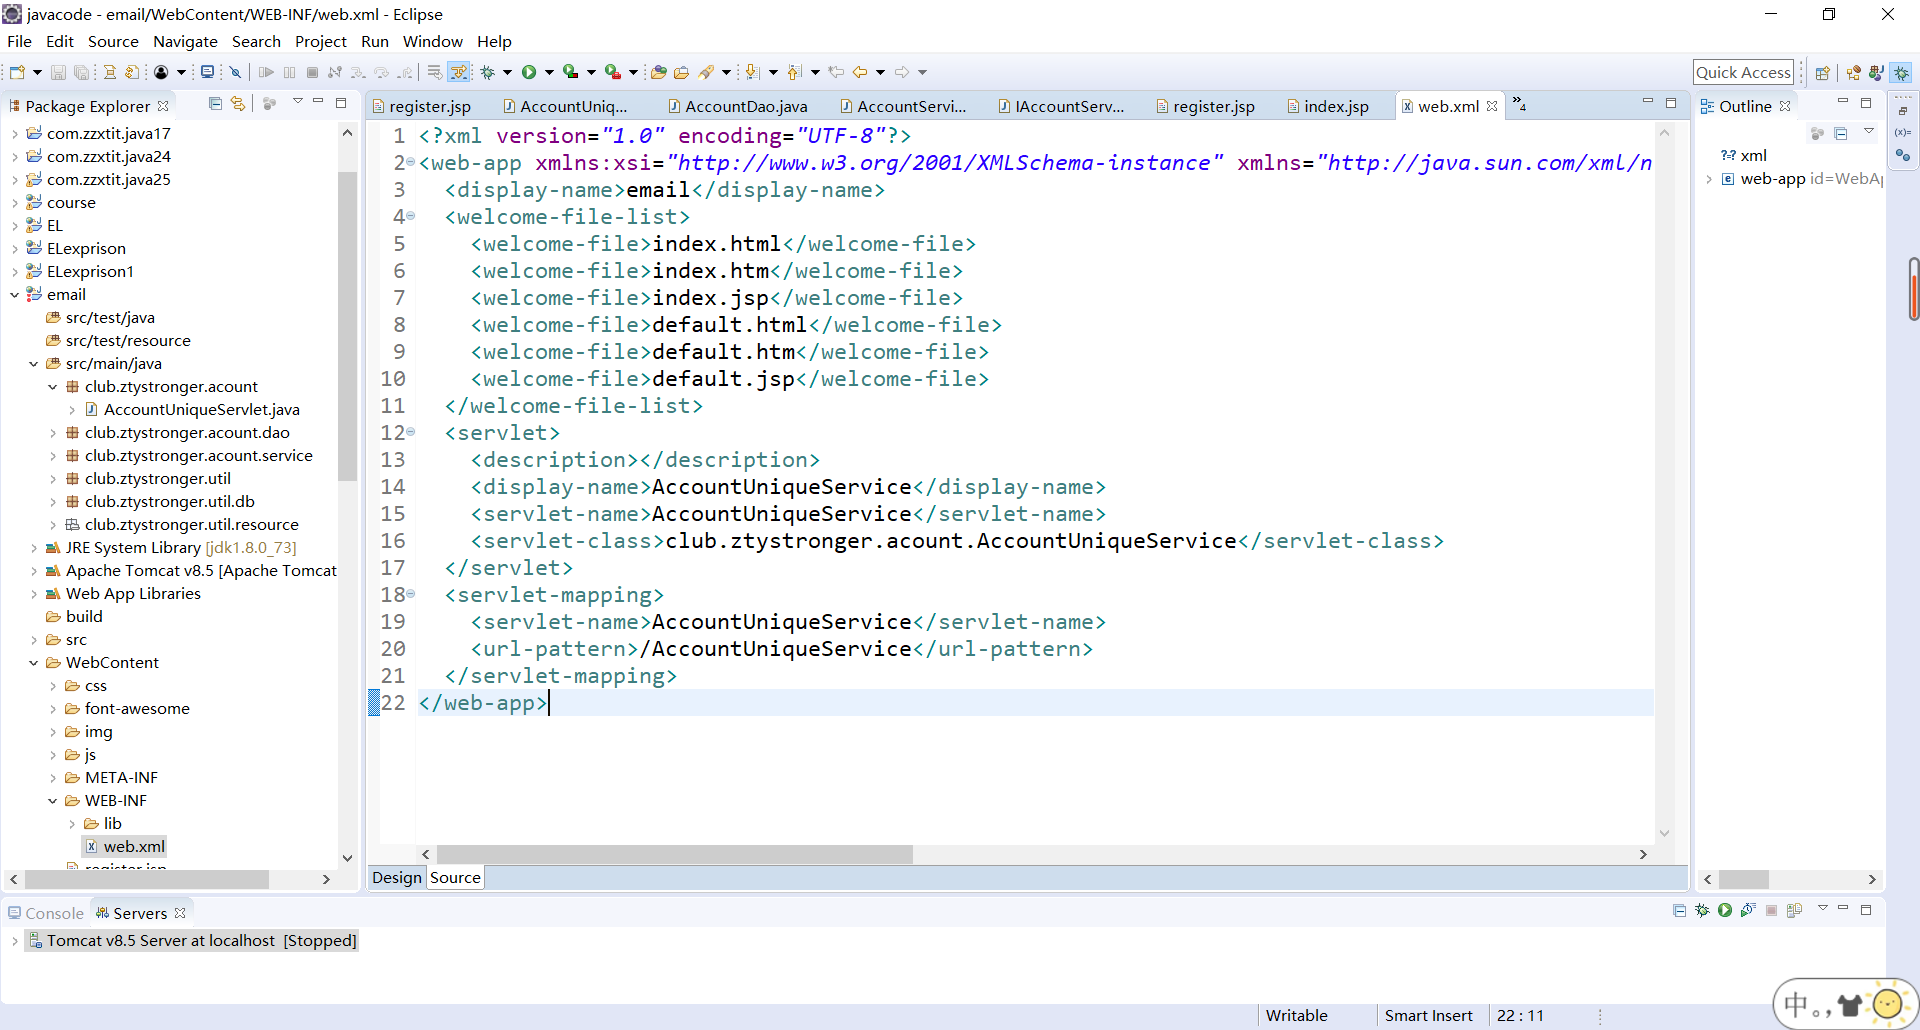
Task: Click Publish to server icon in Servers view
Action: (x=1795, y=910)
